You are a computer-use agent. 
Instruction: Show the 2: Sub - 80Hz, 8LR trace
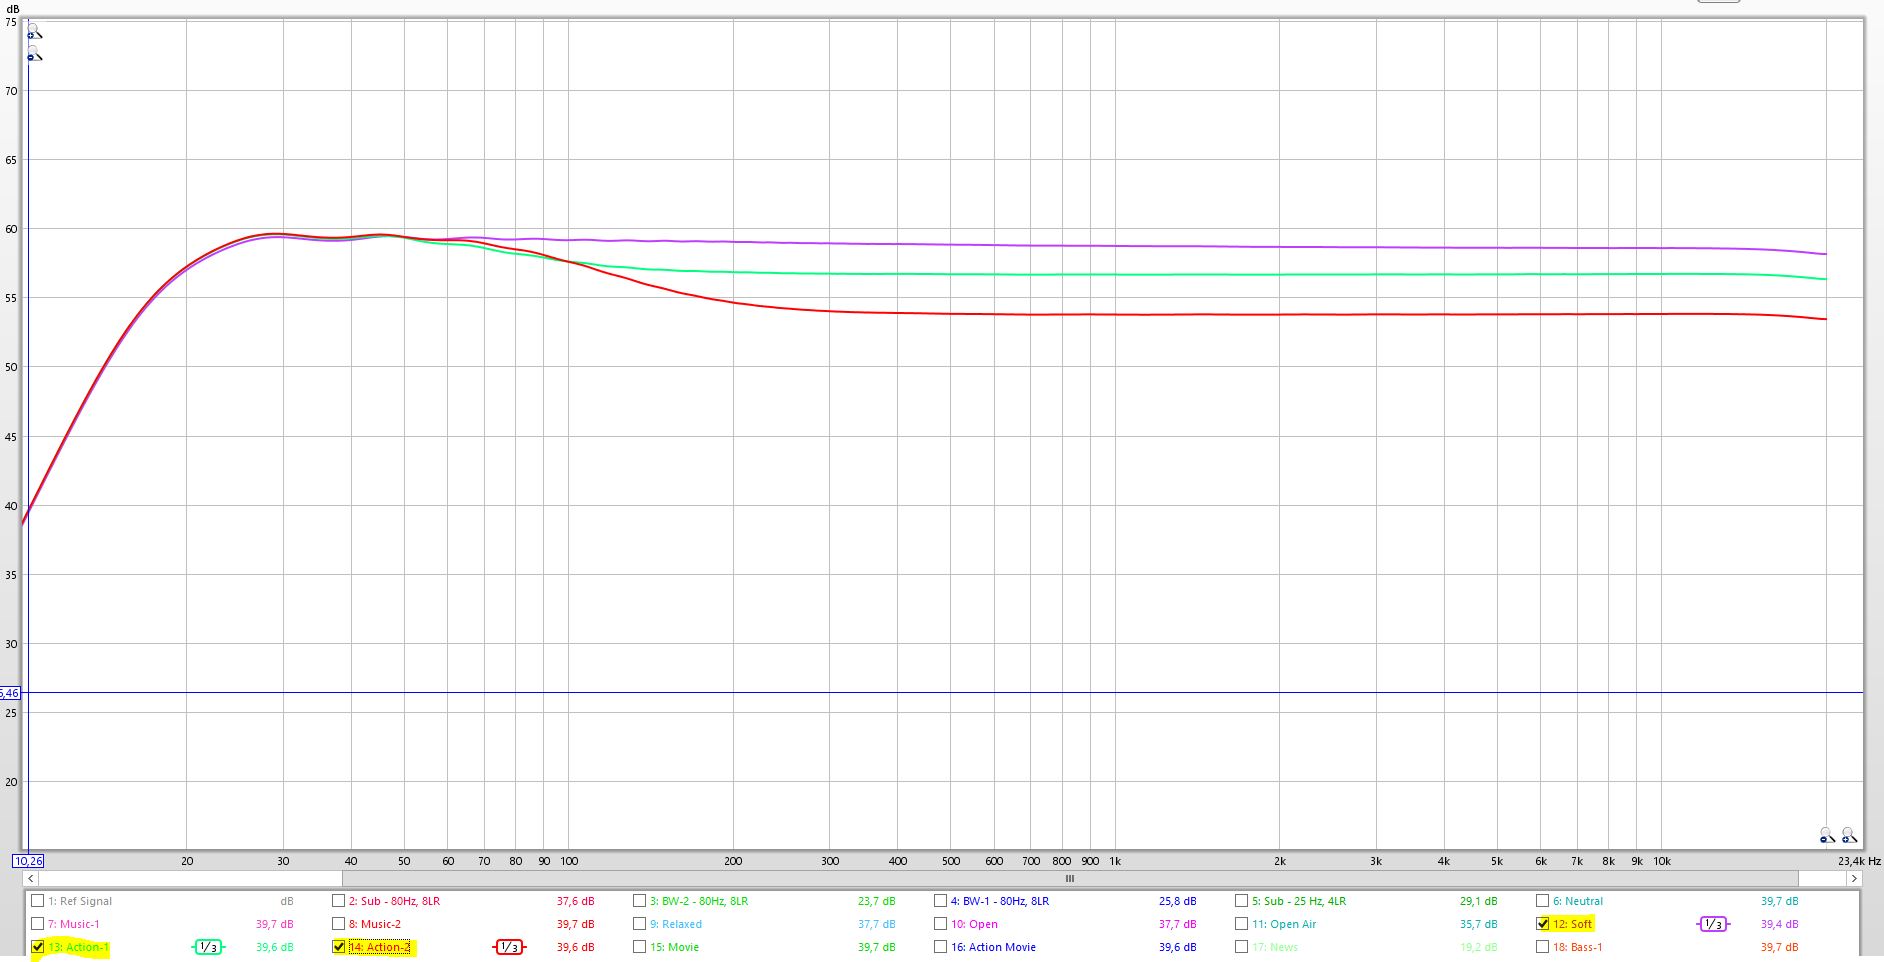(x=339, y=901)
